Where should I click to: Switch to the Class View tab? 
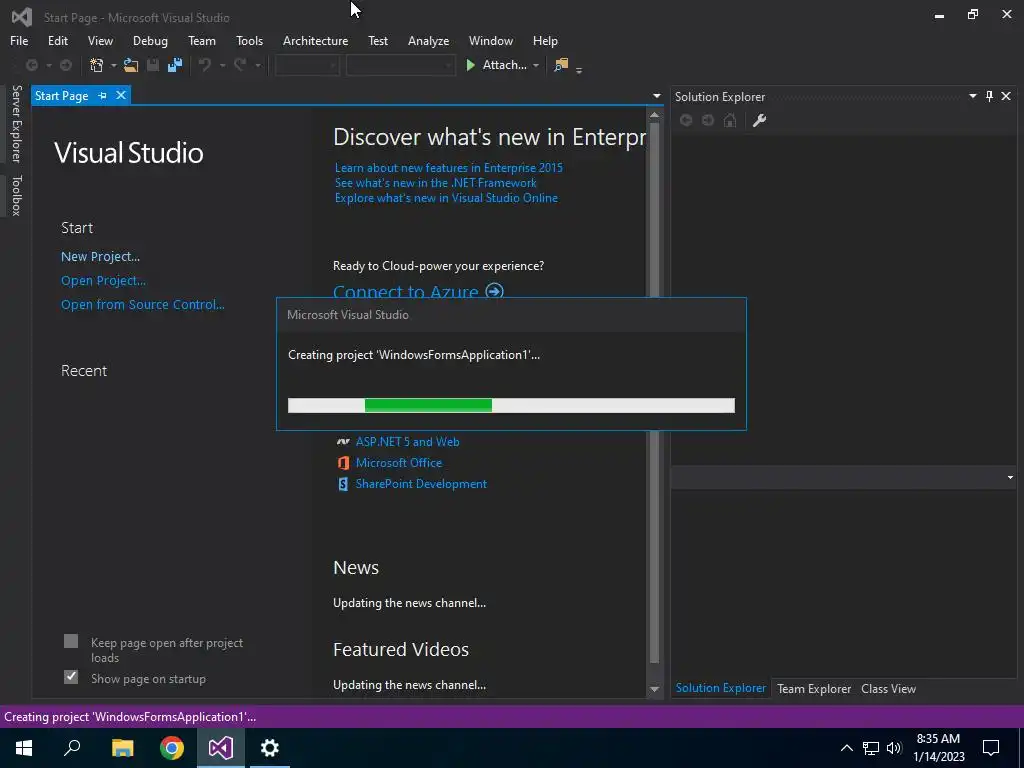[888, 688]
